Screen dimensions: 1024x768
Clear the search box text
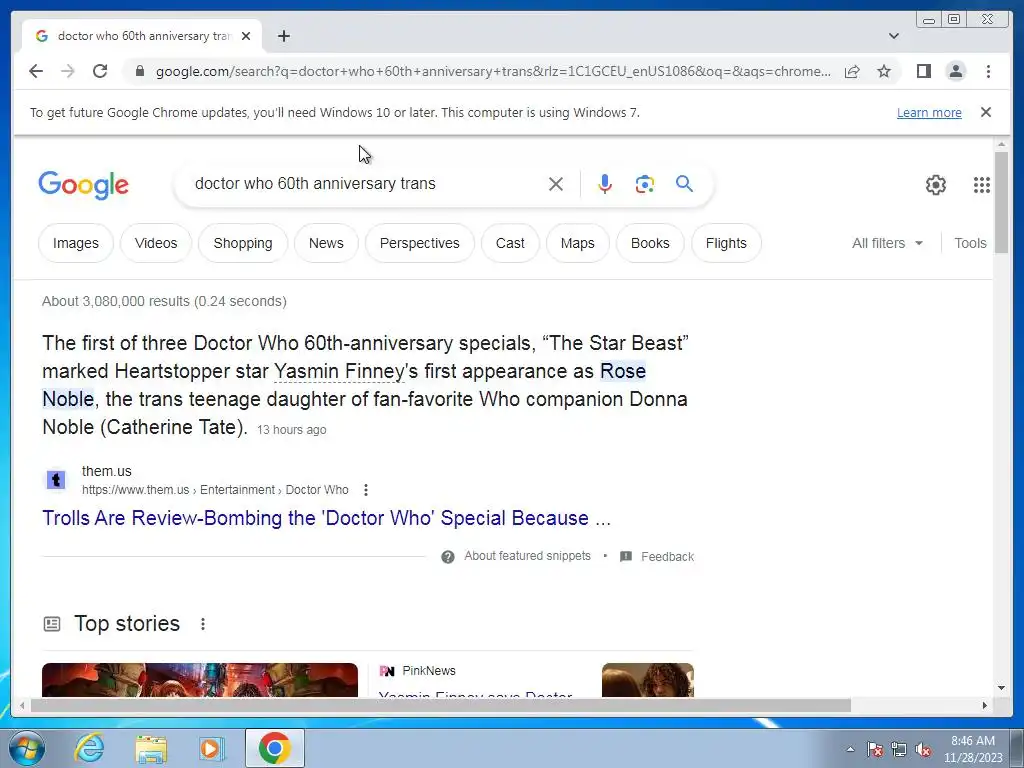(x=556, y=184)
